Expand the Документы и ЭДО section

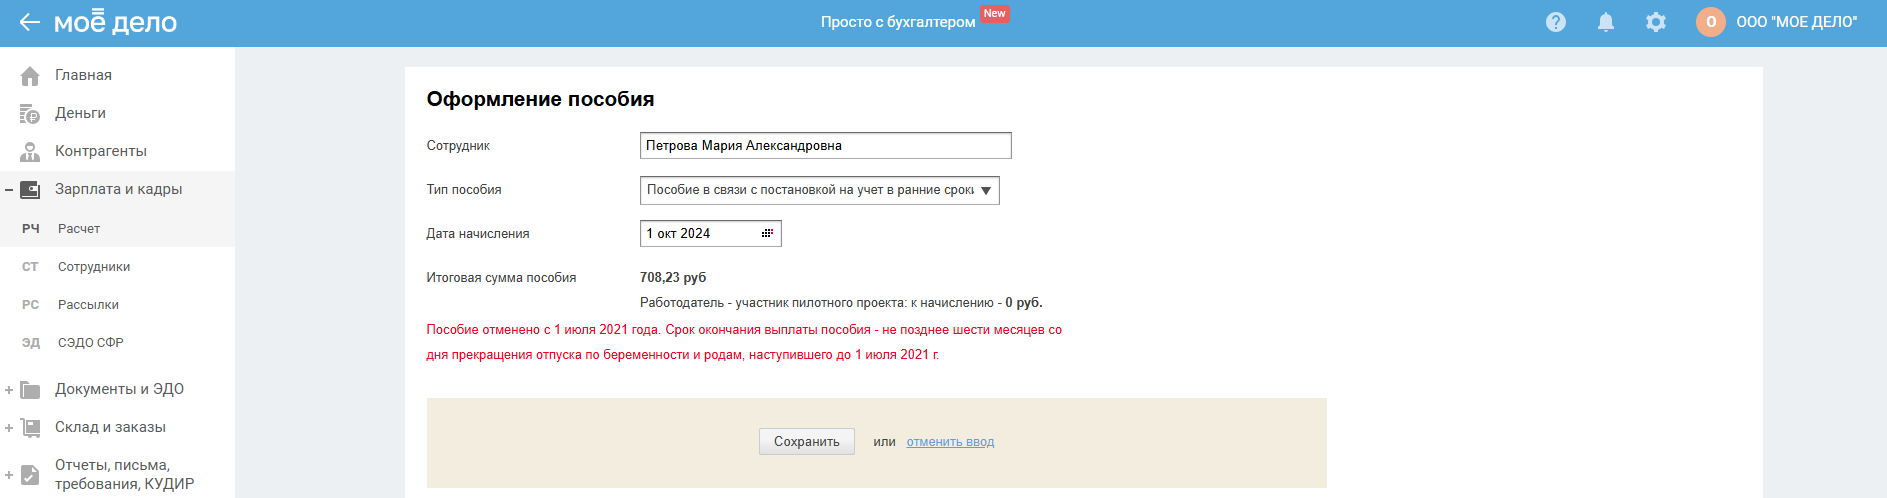tap(9, 390)
